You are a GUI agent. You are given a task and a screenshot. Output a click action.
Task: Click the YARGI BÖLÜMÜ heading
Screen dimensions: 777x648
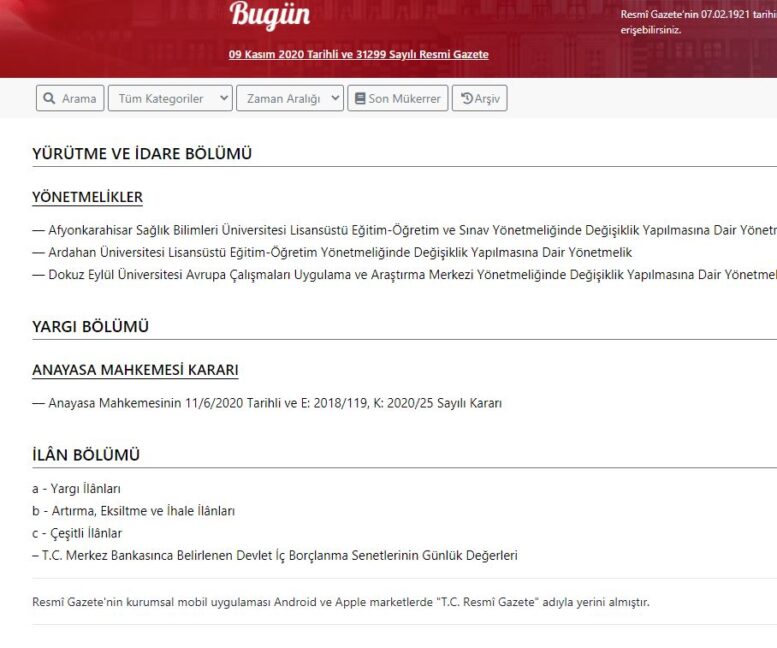pos(91,326)
